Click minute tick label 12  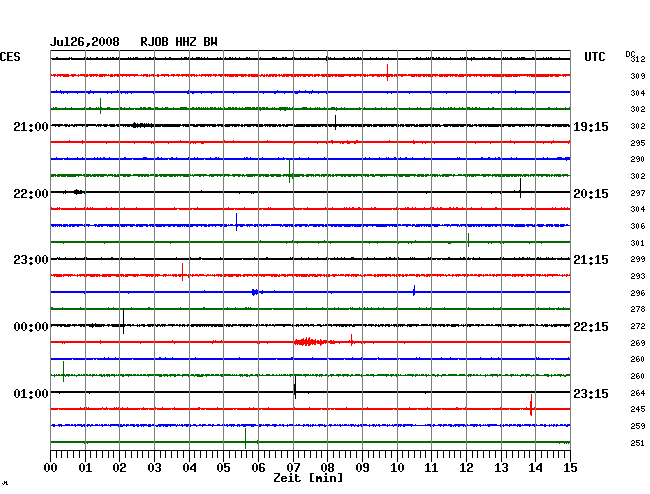[x=466, y=468]
